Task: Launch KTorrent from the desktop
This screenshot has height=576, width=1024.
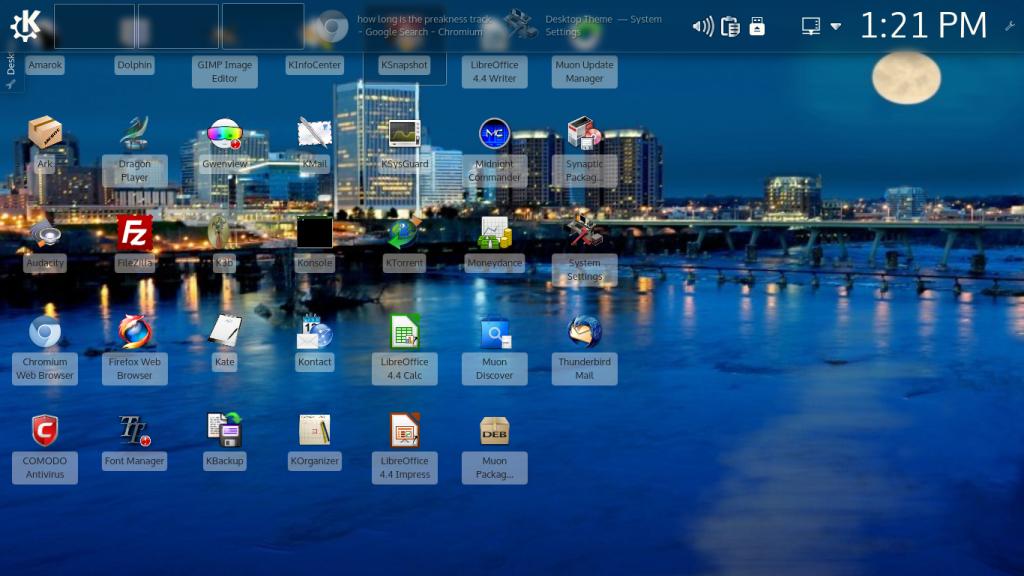Action: pyautogui.click(x=404, y=234)
